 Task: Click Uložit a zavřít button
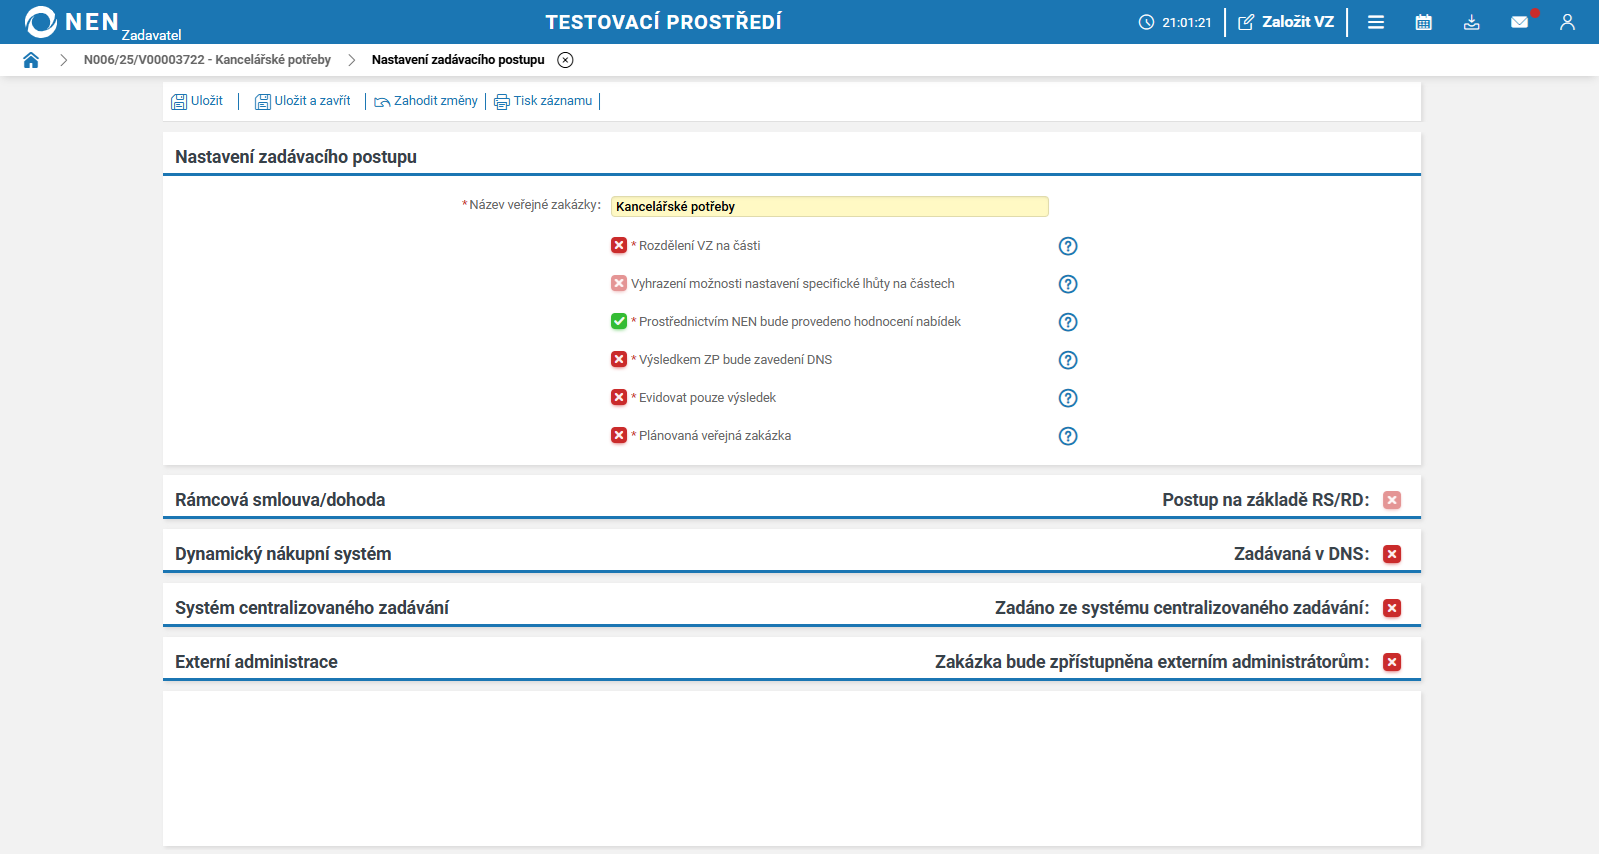(x=303, y=101)
